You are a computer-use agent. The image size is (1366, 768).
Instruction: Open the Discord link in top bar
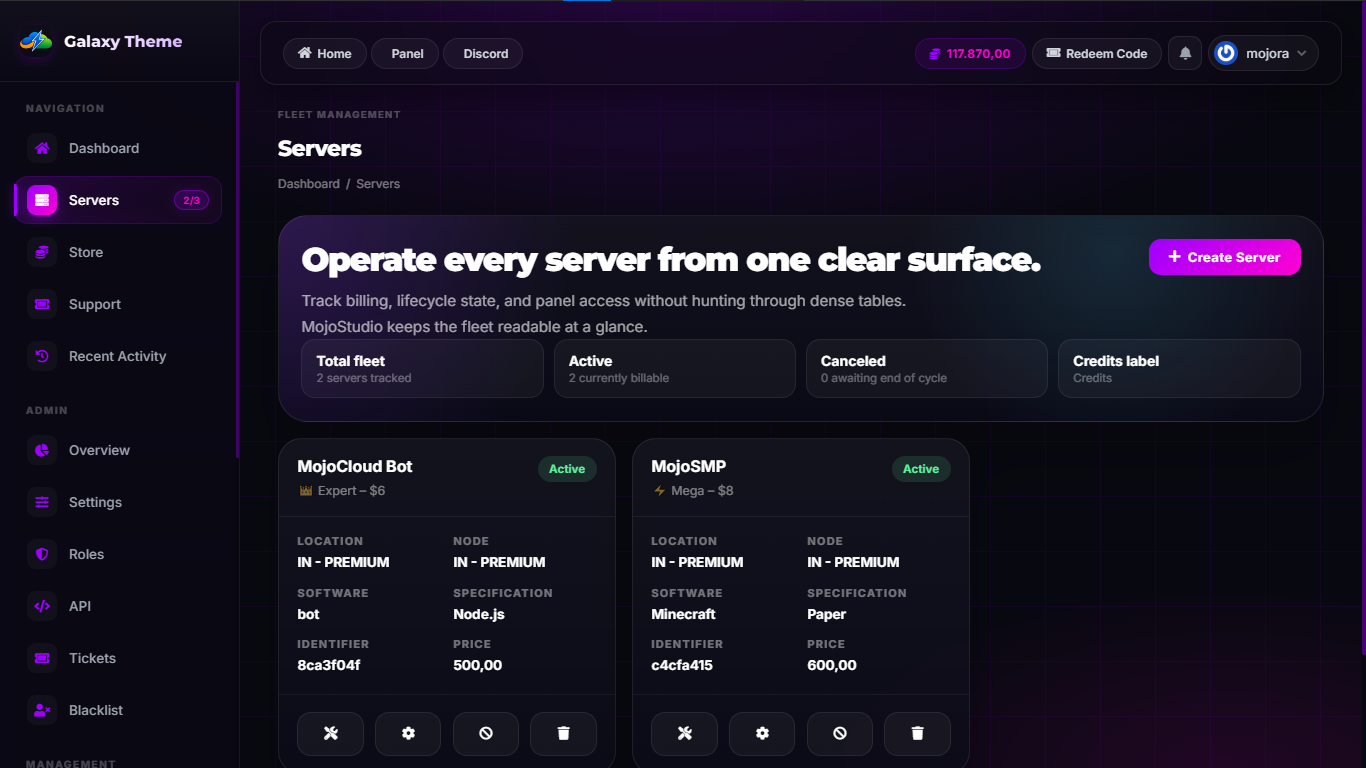coord(484,54)
